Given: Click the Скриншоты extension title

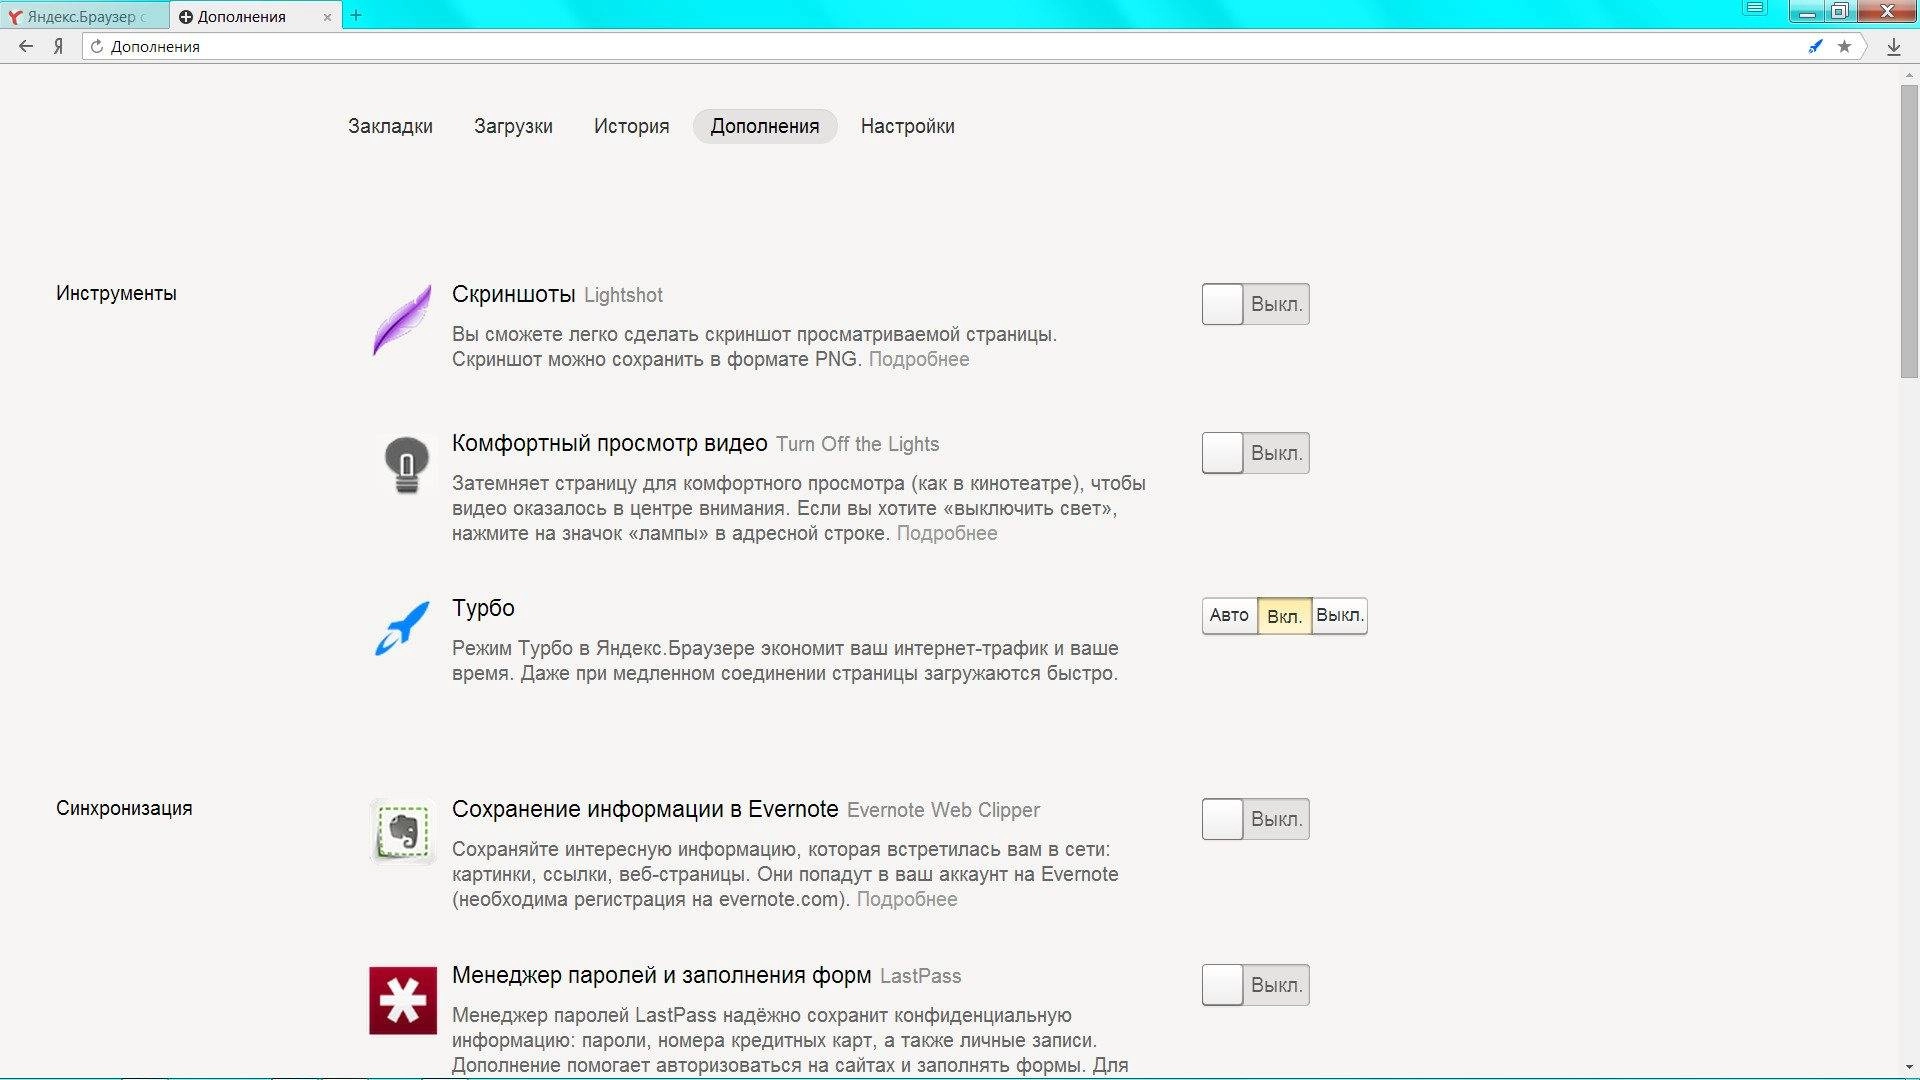Looking at the screenshot, I should [513, 294].
